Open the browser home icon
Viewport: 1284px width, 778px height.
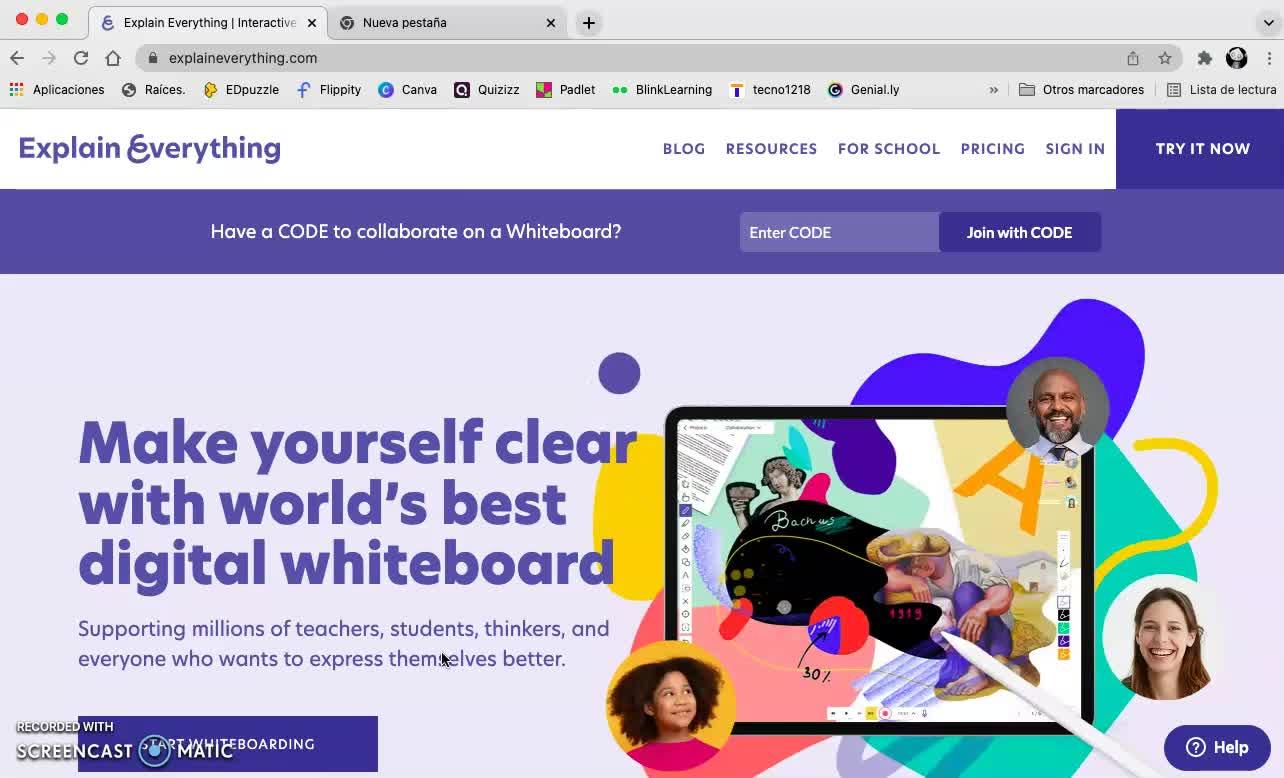tap(113, 58)
